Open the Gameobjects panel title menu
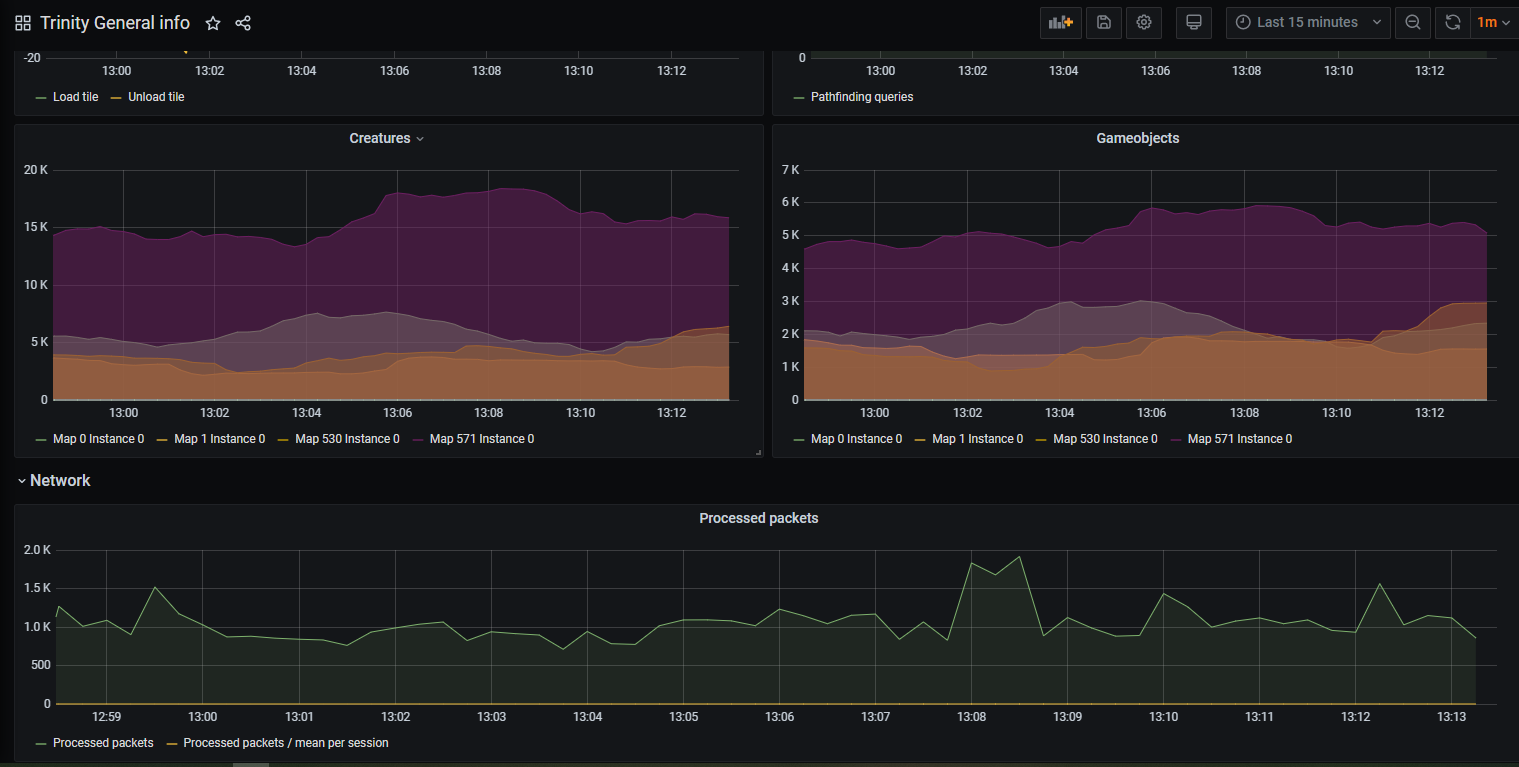 coord(1137,139)
